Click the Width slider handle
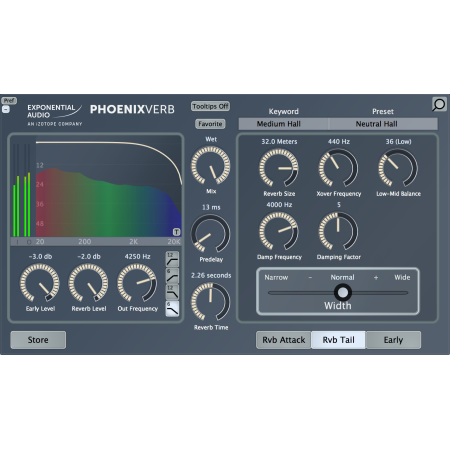This screenshot has height=450, width=450. point(343,293)
